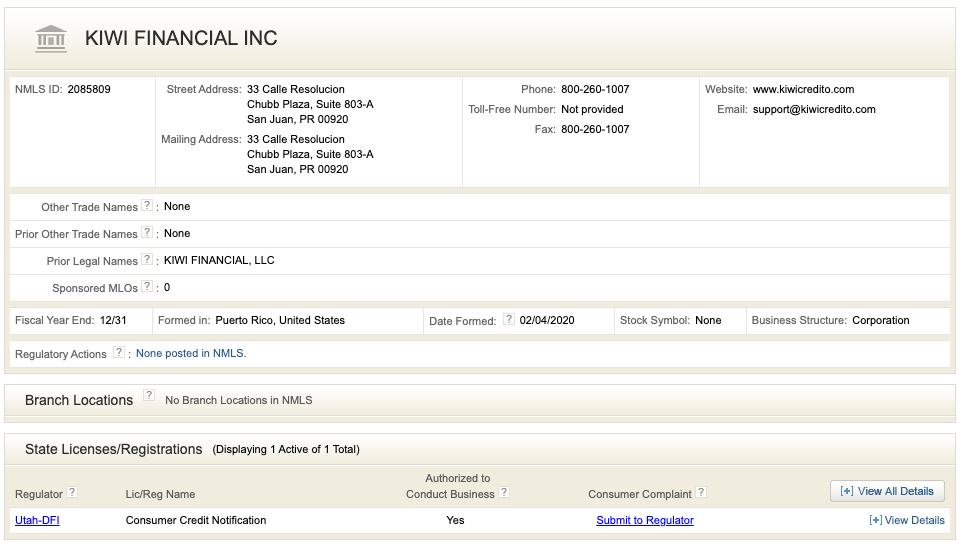Click the Branch Locations section header
The height and width of the screenshot is (545, 962).
pyautogui.click(x=79, y=400)
